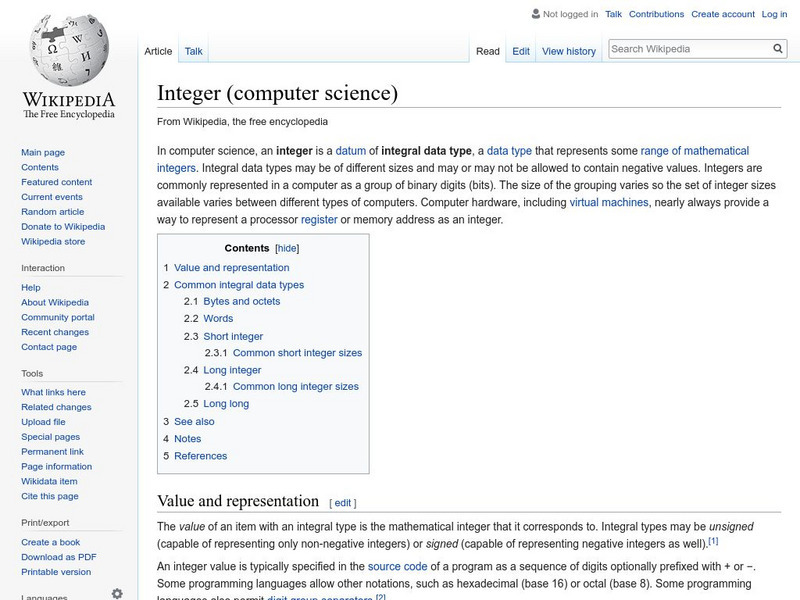Jump to Notes section

187,438
